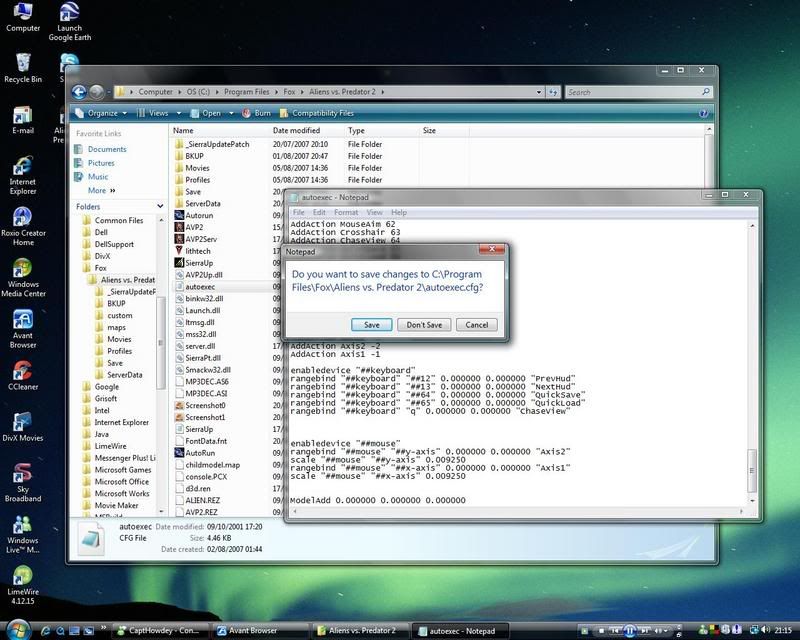Click the Explorer Forward arrow button
Screen dimensions: 800x640
click(96, 92)
